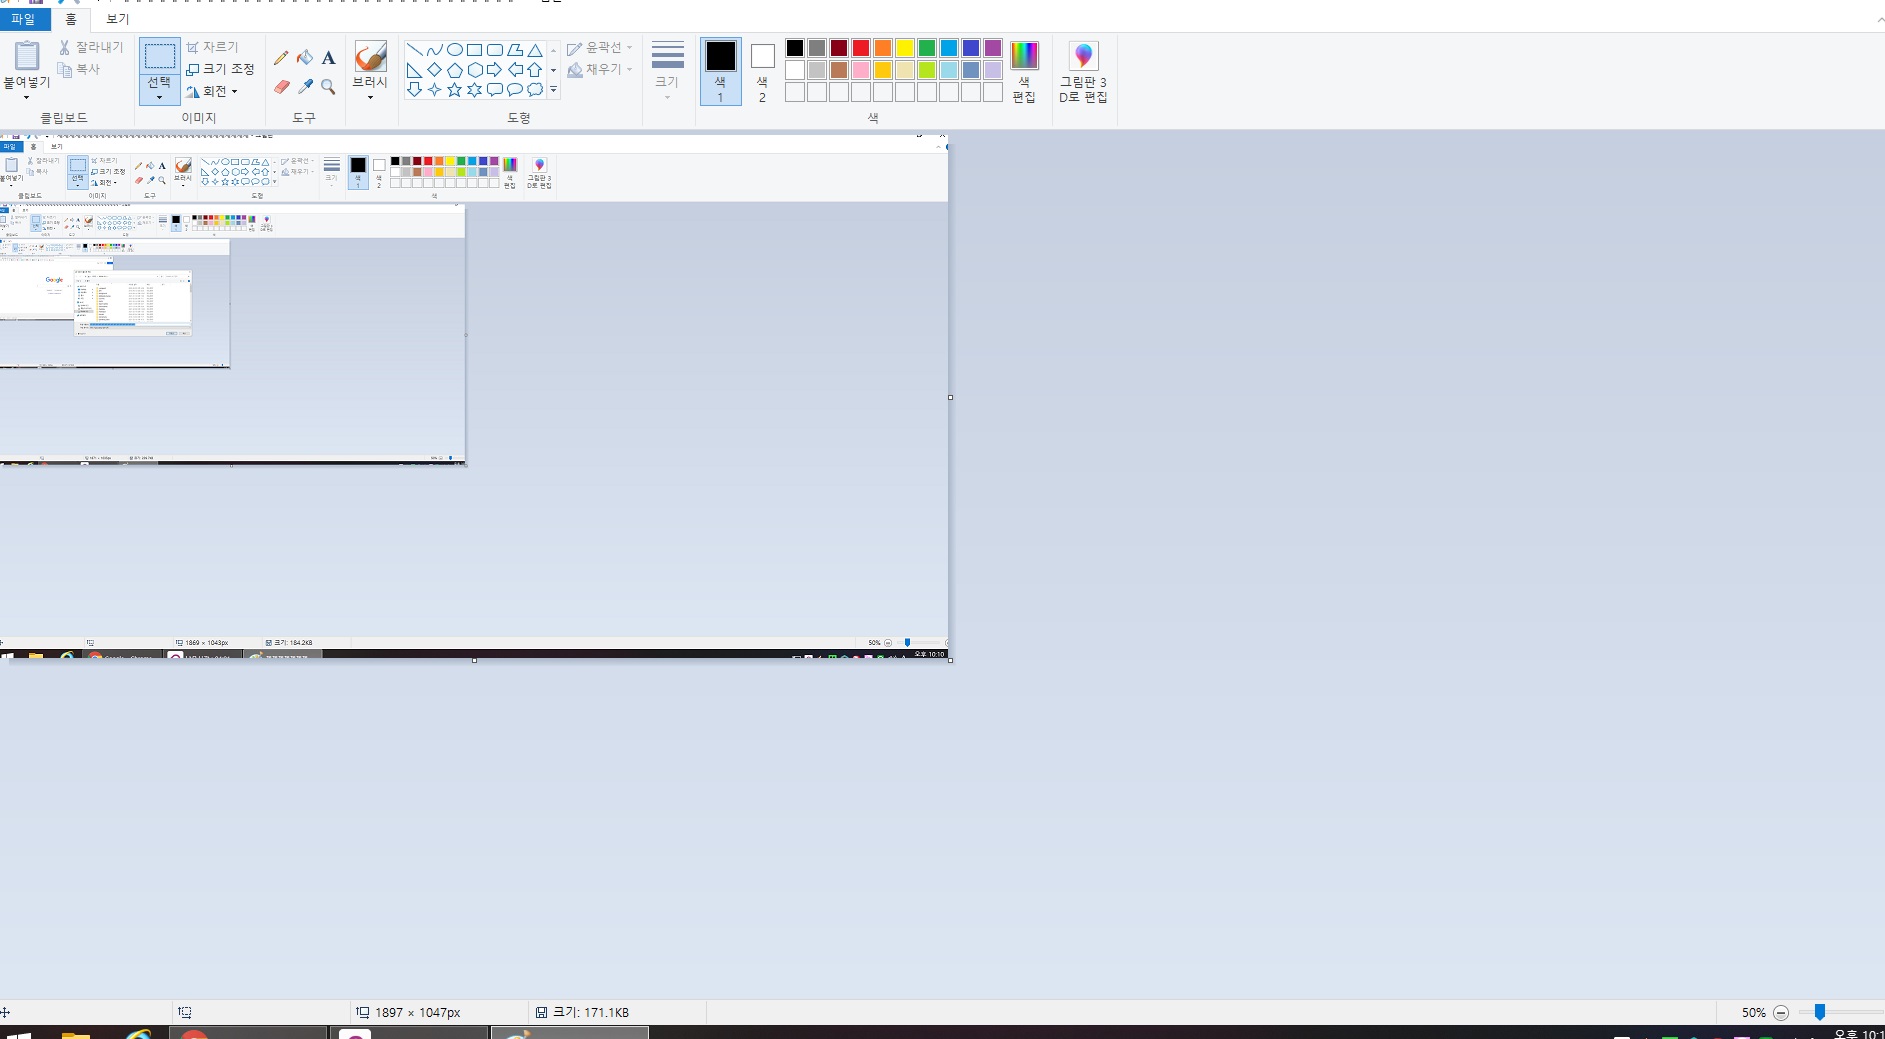The width and height of the screenshot is (1885, 1039).
Task: Pick the purple color swatch
Action: (993, 48)
